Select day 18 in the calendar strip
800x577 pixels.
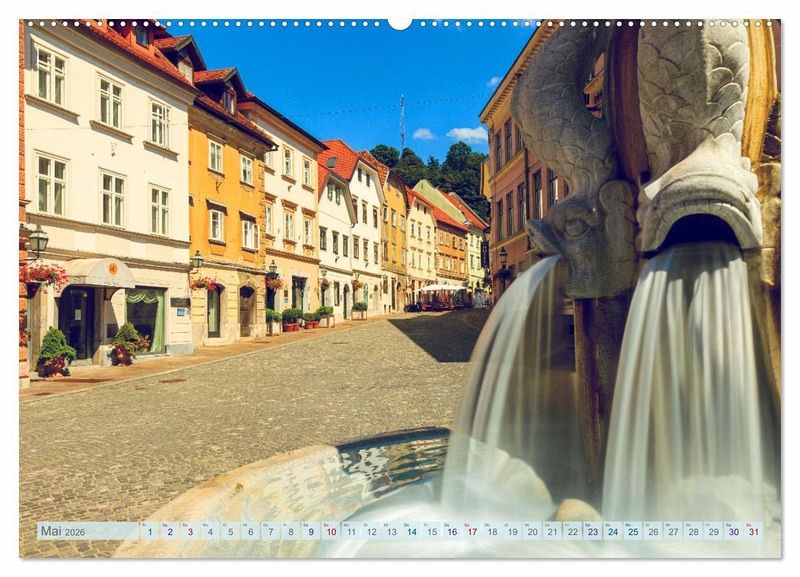tap(492, 531)
